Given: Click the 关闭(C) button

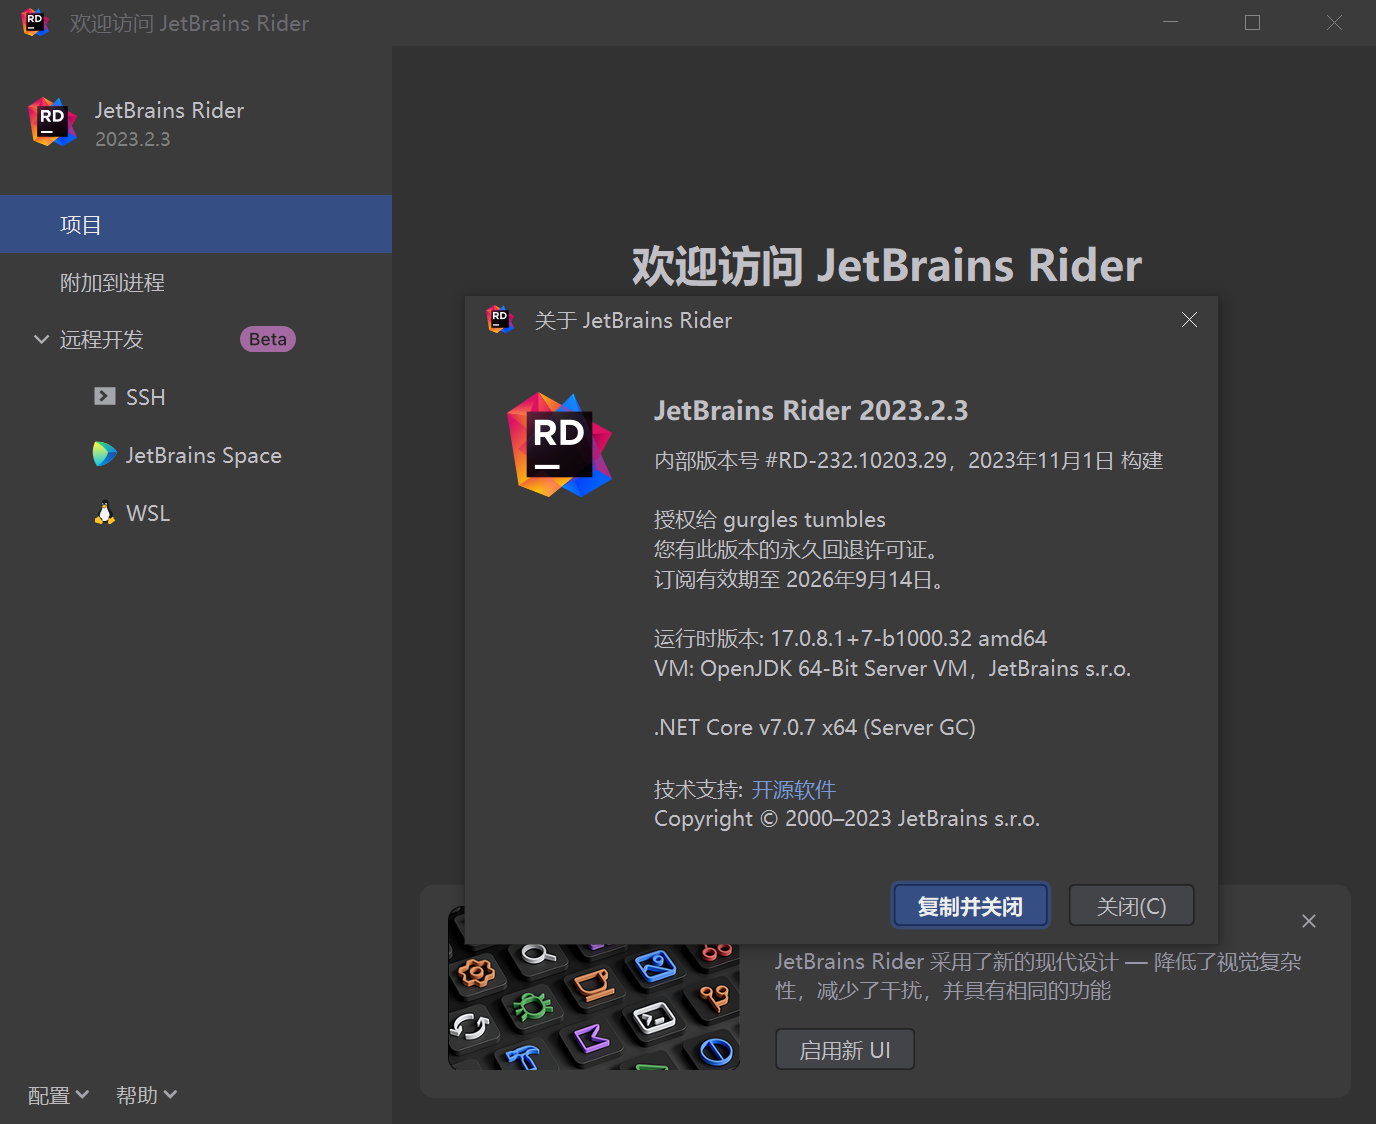Looking at the screenshot, I should click(x=1131, y=906).
